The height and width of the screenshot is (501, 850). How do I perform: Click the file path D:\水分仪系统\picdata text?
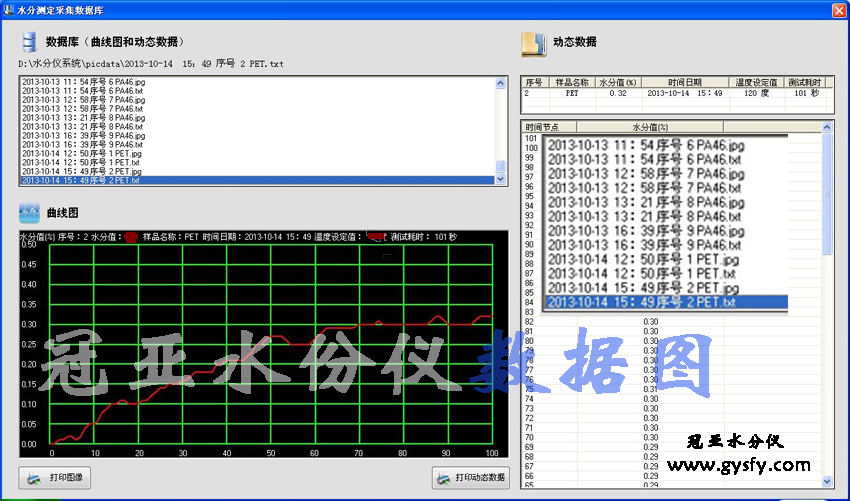tap(151, 63)
